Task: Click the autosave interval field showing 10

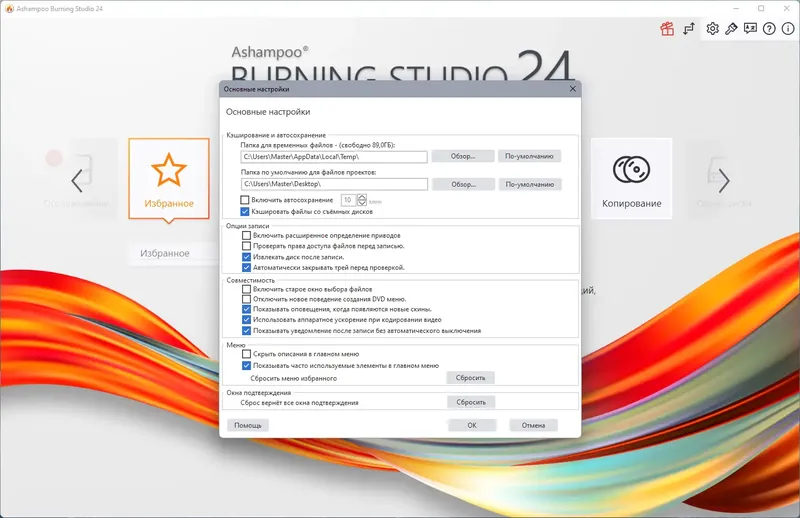Action: pos(349,200)
